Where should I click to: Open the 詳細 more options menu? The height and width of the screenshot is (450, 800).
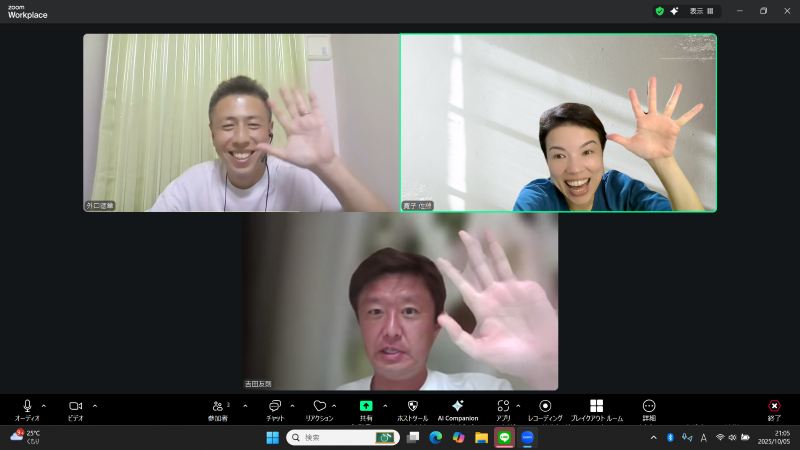(x=649, y=406)
